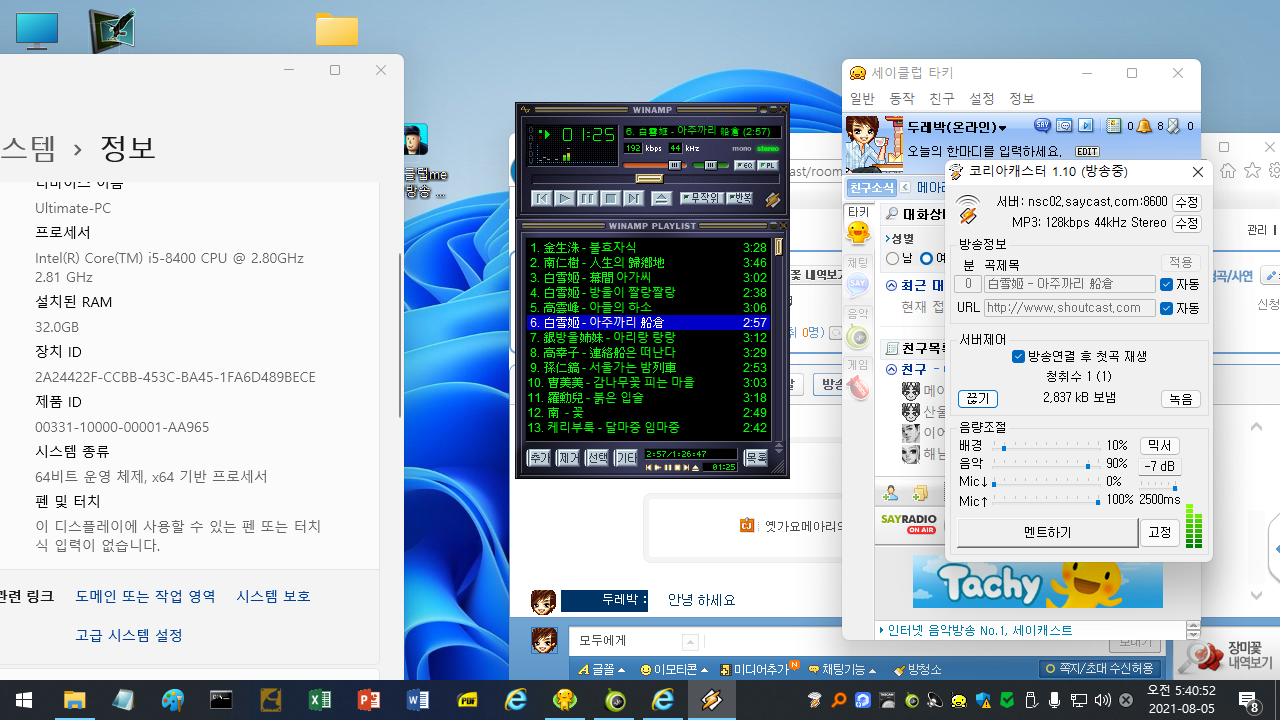1280x720 pixels.
Task: Toggle 자동 checkbox beside song title field
Action: point(1166,285)
